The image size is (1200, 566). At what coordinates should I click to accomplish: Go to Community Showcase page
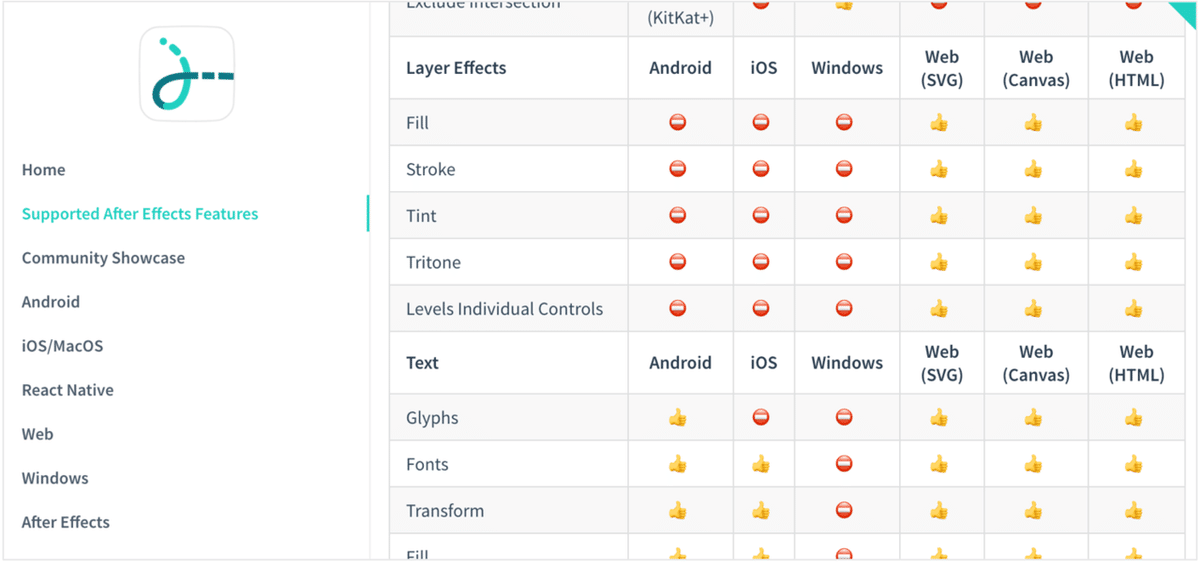click(103, 258)
